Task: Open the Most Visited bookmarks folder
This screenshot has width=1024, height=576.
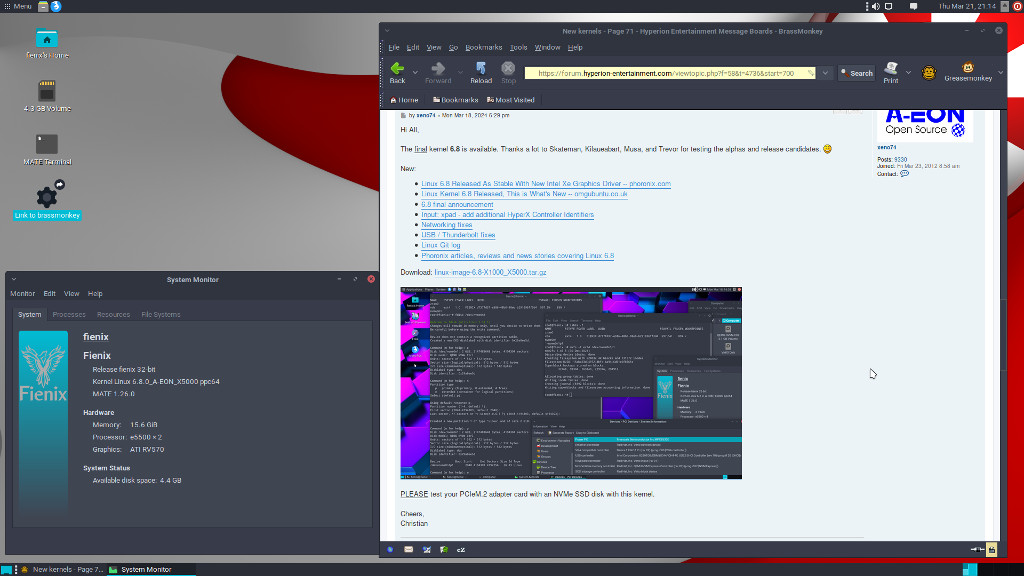Action: (510, 100)
